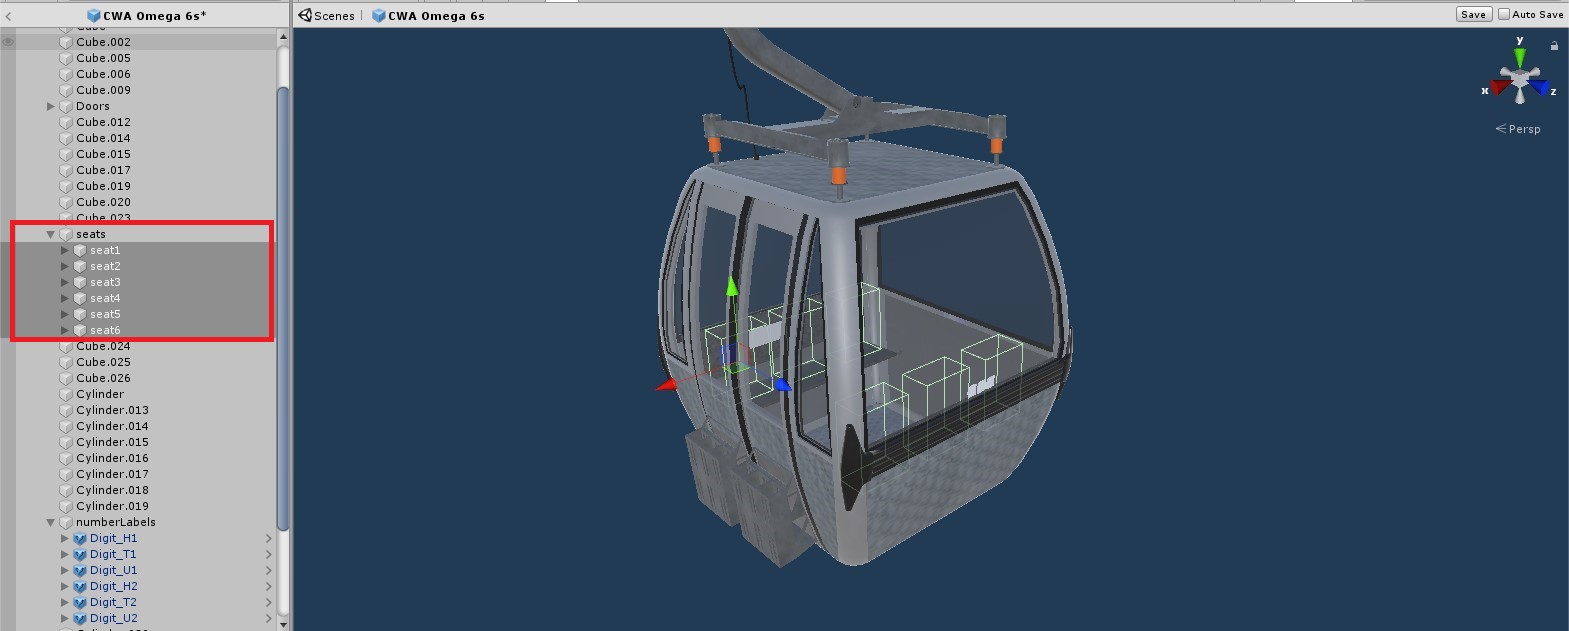The height and width of the screenshot is (631, 1569).
Task: Click the Scenes breadcrumb icon
Action: point(305,15)
